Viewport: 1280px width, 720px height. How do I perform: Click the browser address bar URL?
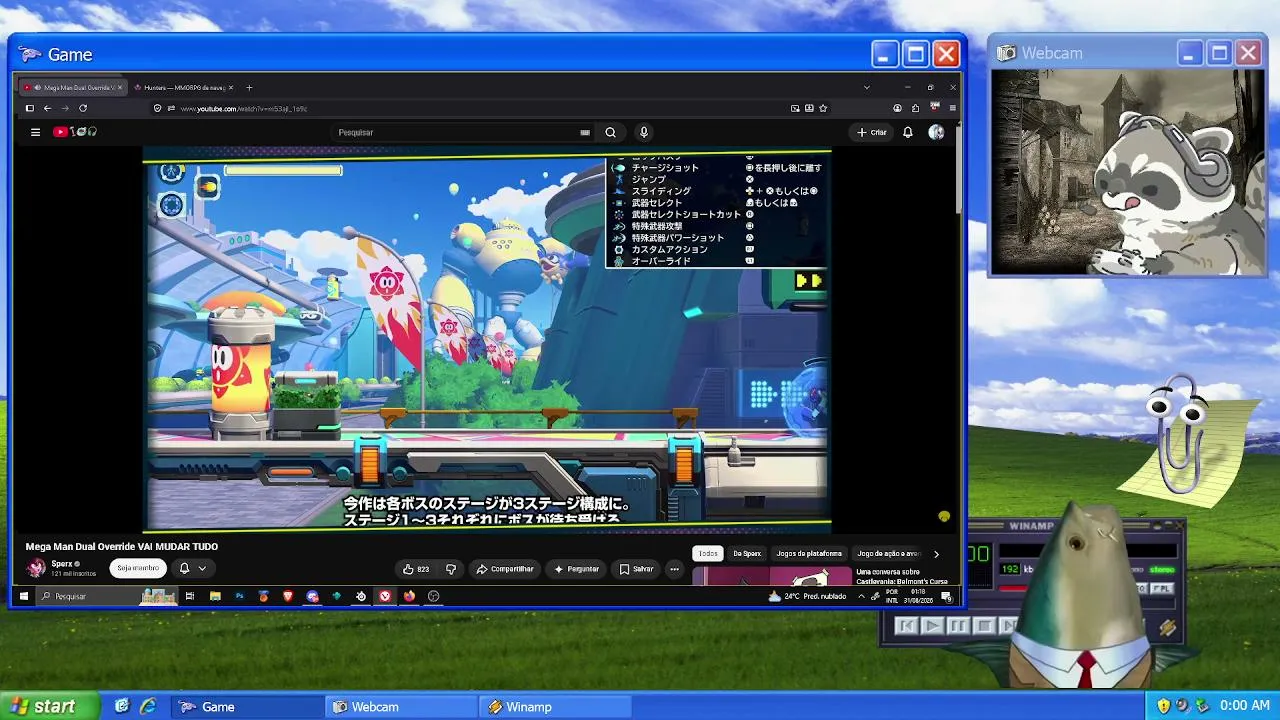[x=243, y=108]
